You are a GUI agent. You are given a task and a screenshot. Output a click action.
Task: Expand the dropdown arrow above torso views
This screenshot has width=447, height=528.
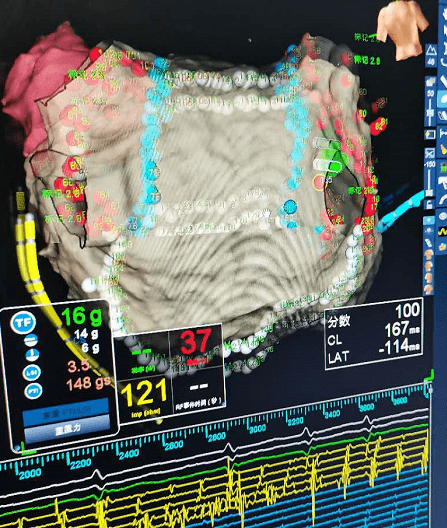click(429, 220)
